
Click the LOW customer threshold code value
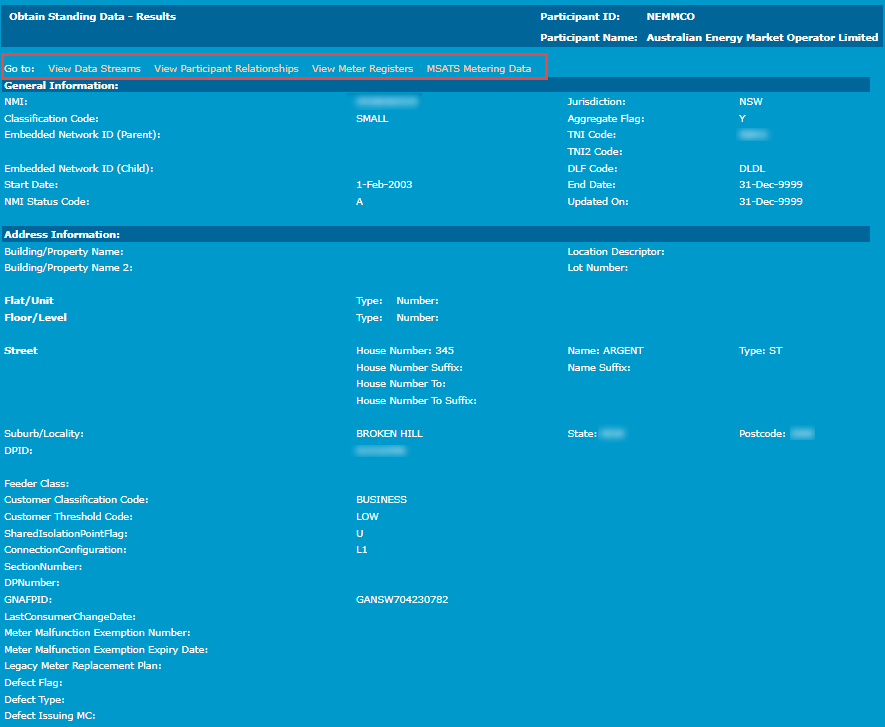367,517
